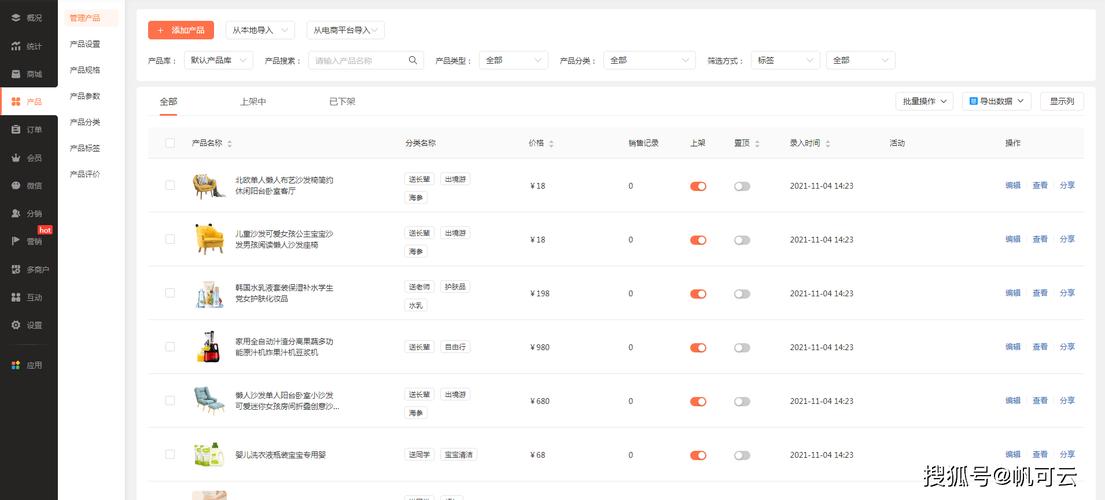Open the 全部 dropdown next to 标签
Screen dimensions: 1105x500
click(x=860, y=61)
